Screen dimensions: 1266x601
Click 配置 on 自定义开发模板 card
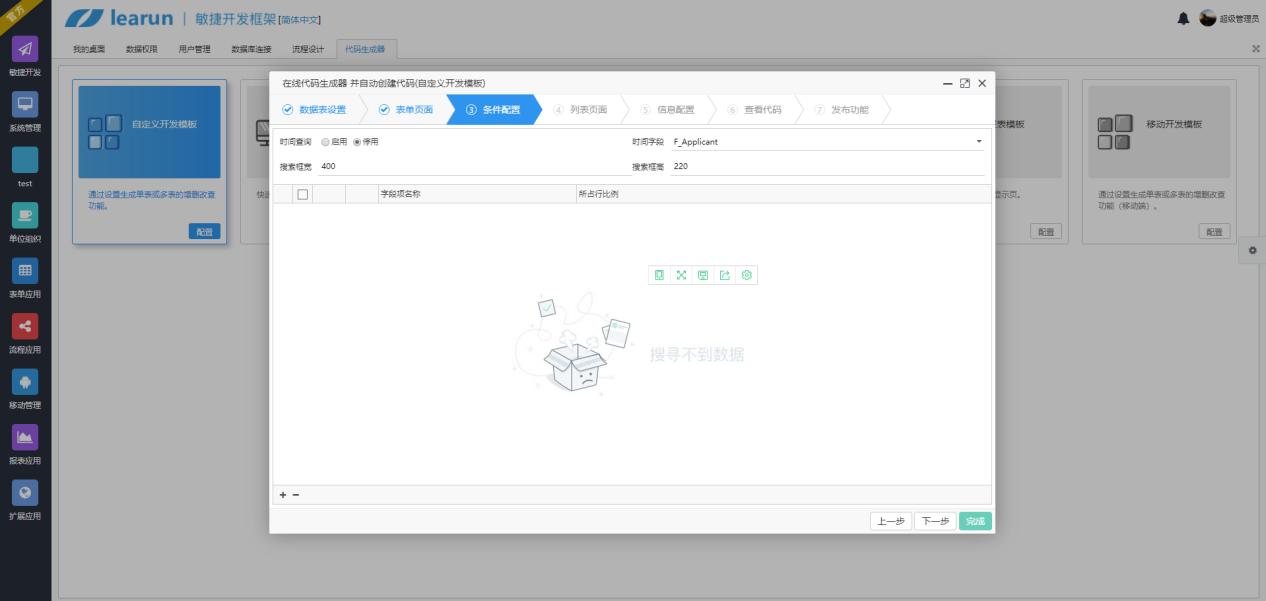(x=204, y=232)
